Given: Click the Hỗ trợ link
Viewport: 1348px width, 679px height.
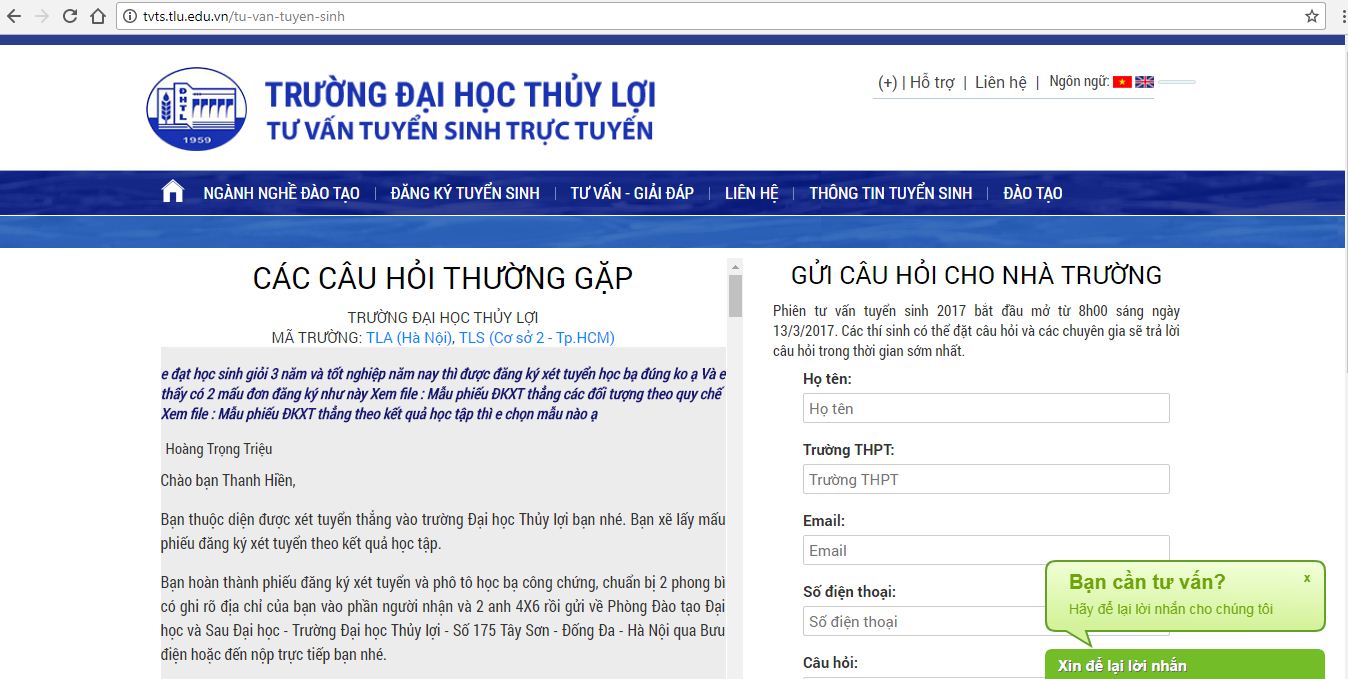Looking at the screenshot, I should pyautogui.click(x=932, y=82).
